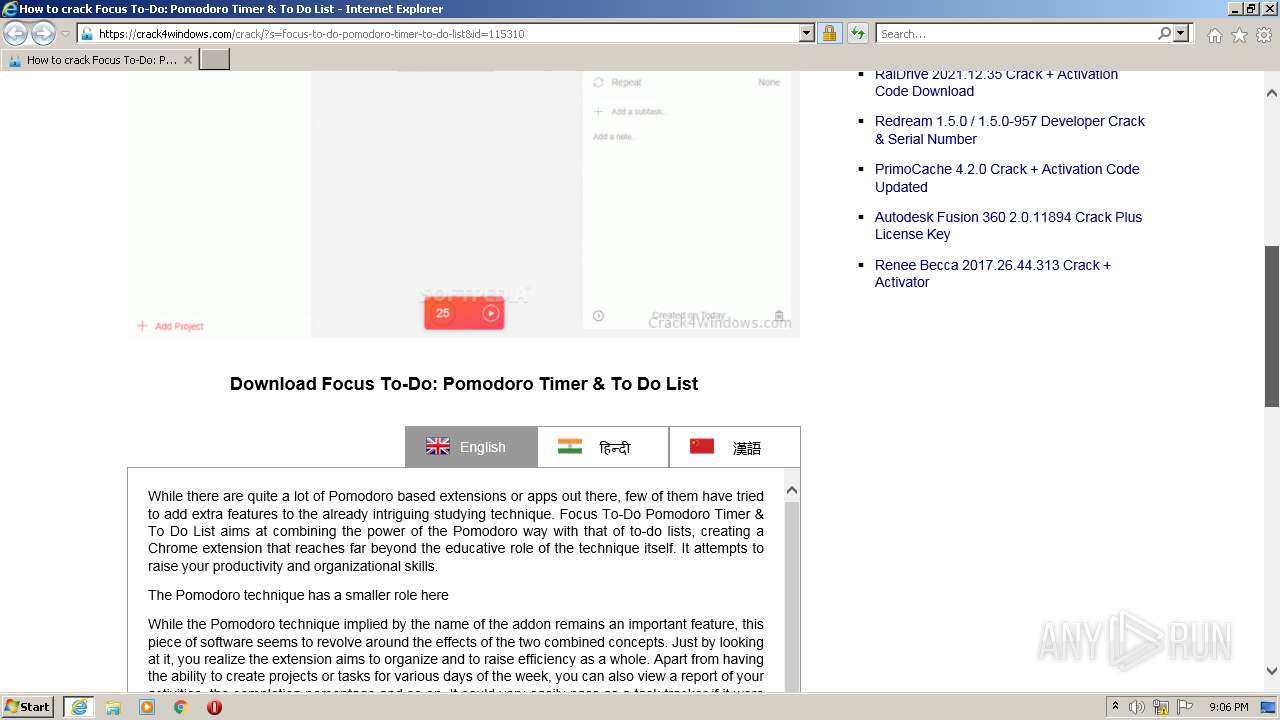Click 'The Pomodoro technique has a smaller role here'
This screenshot has width=1280, height=720.
(298, 595)
